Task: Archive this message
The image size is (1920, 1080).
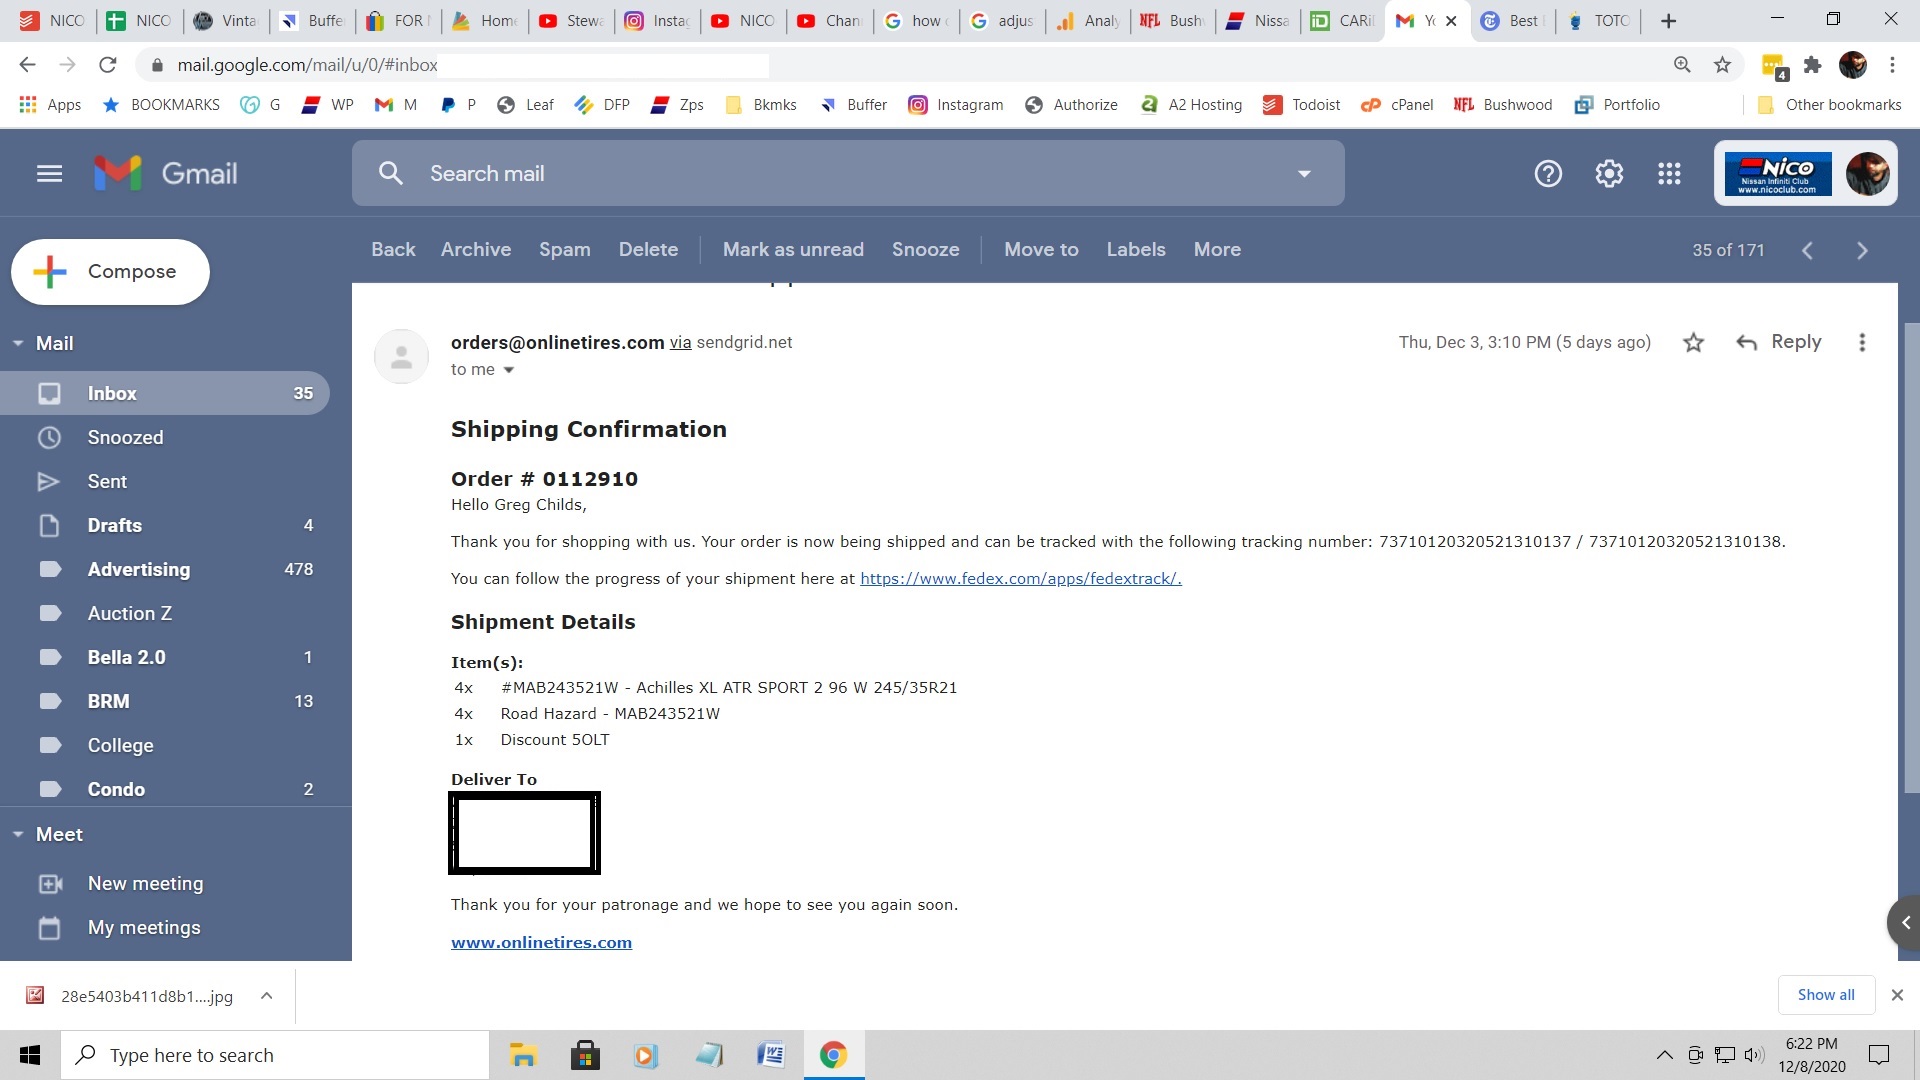Action: (476, 250)
